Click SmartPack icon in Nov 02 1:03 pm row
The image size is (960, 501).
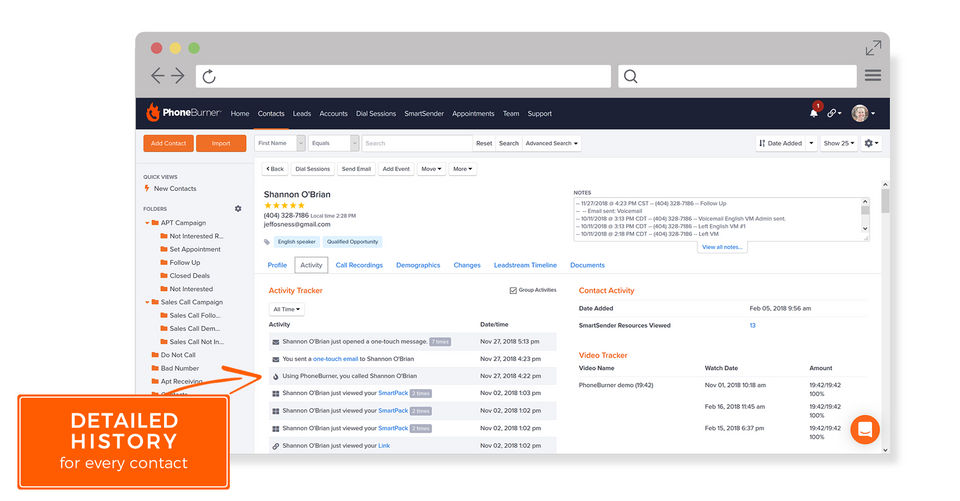tap(276, 394)
